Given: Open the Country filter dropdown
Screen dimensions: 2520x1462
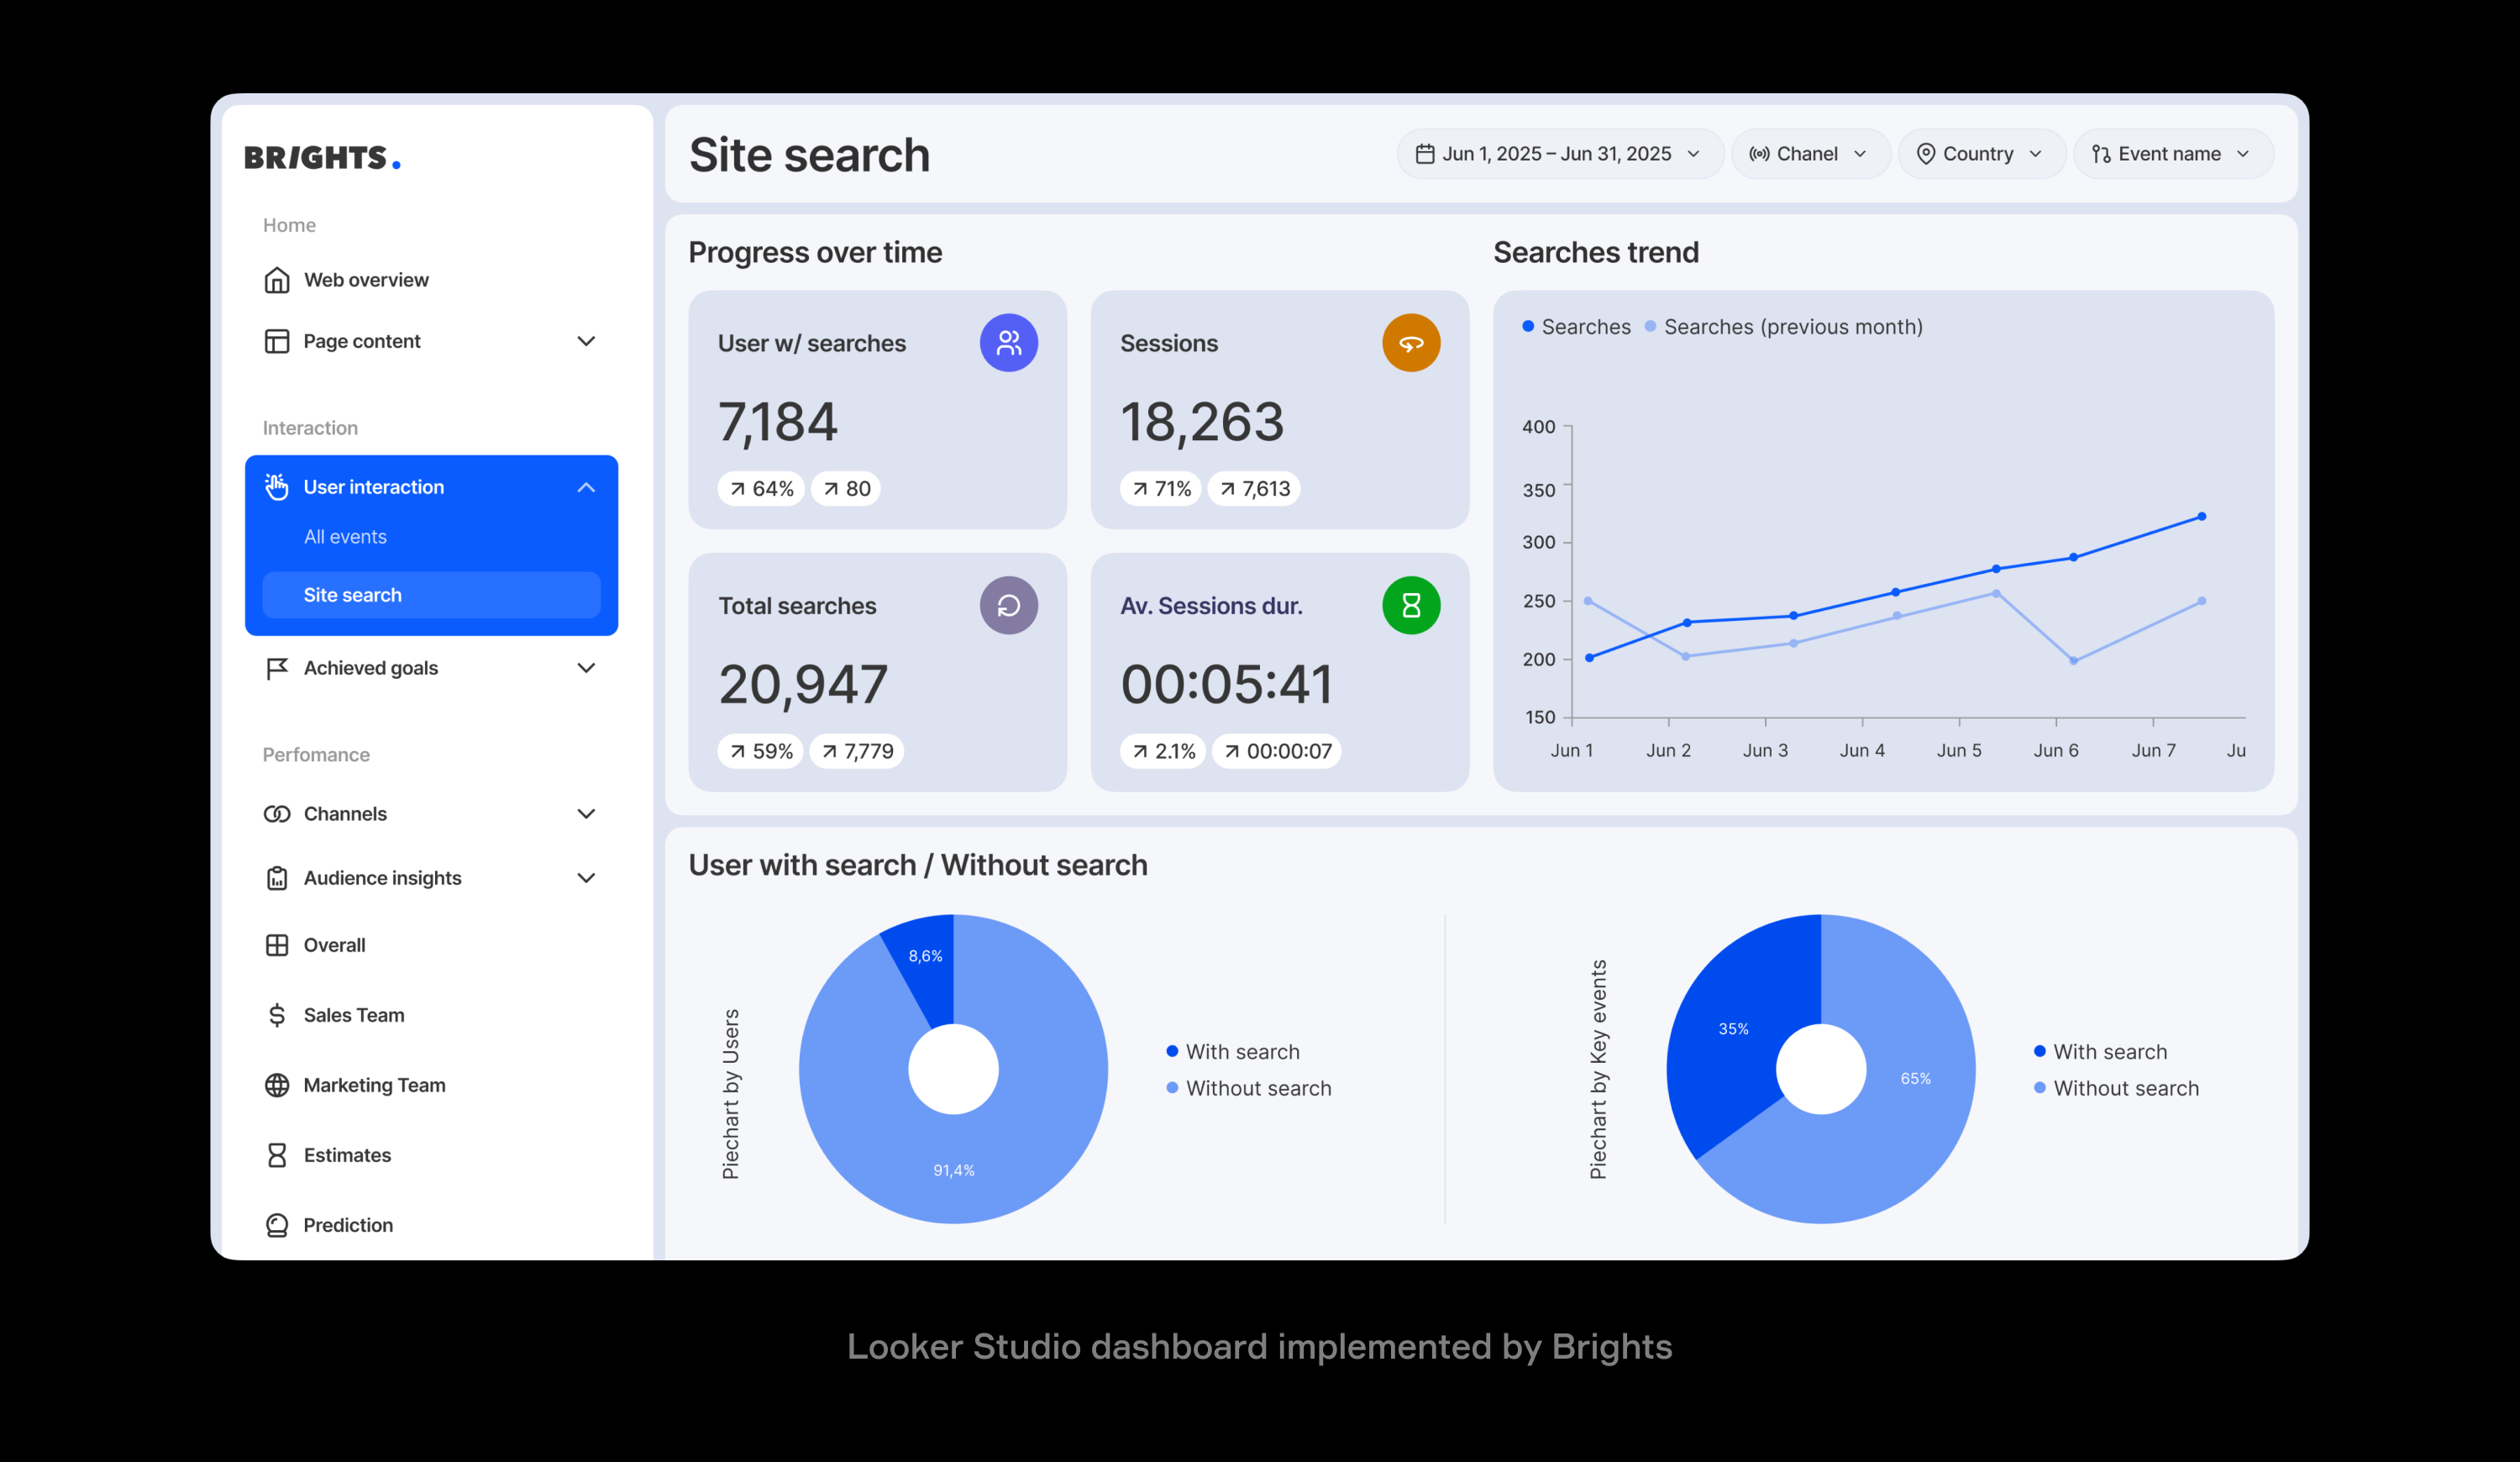Looking at the screenshot, I should point(1979,153).
